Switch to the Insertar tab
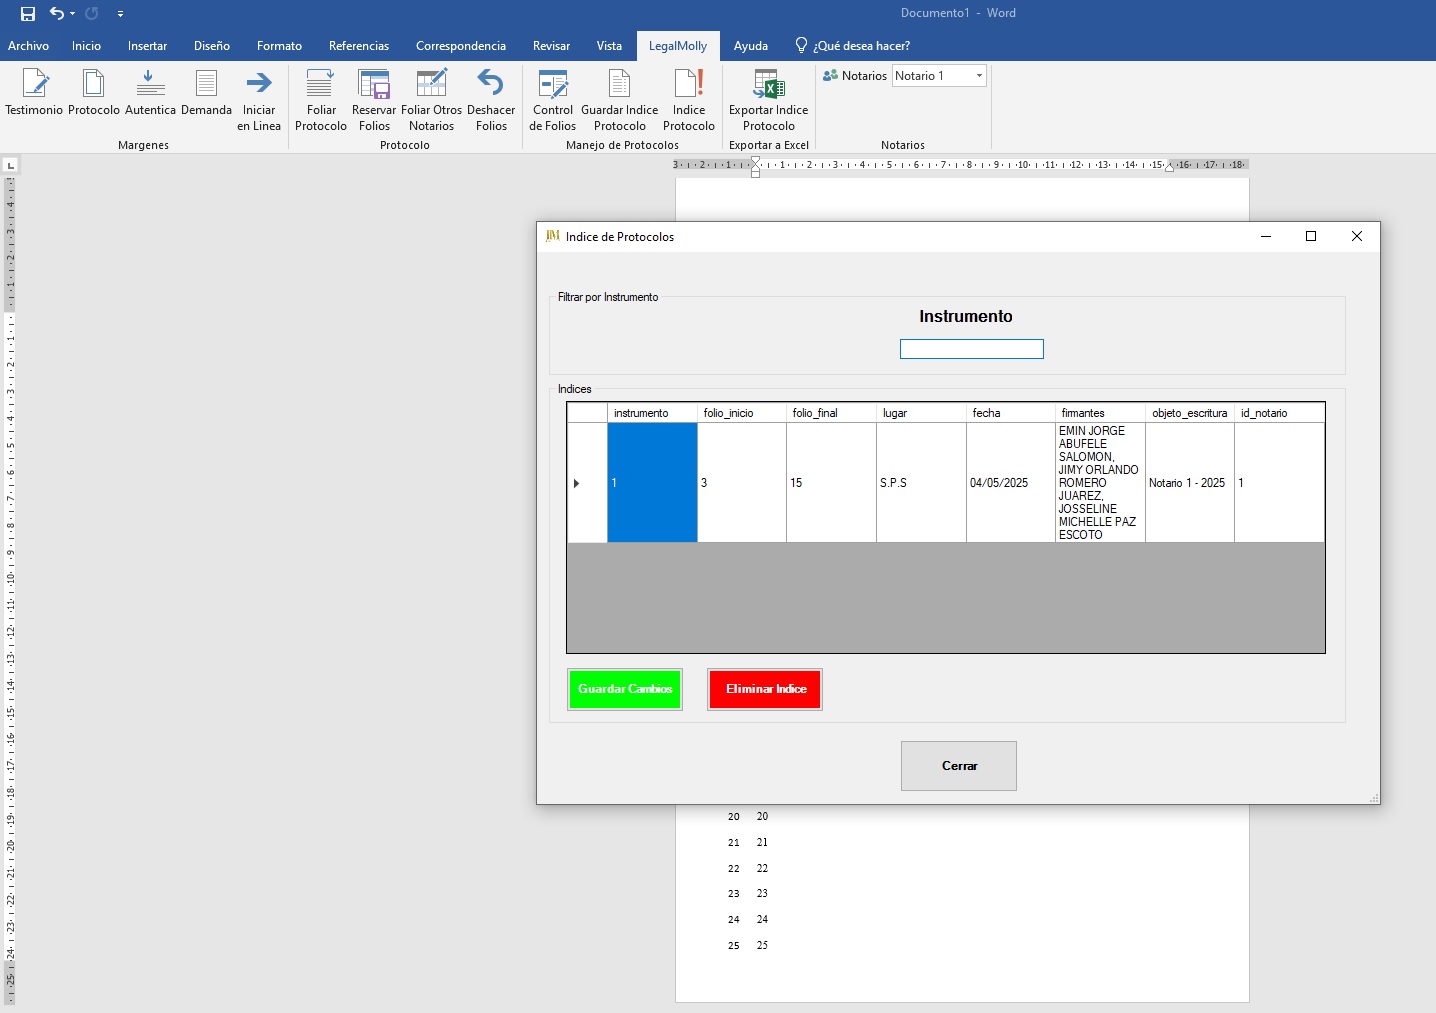Screen dimensions: 1436x1013 tap(148, 46)
